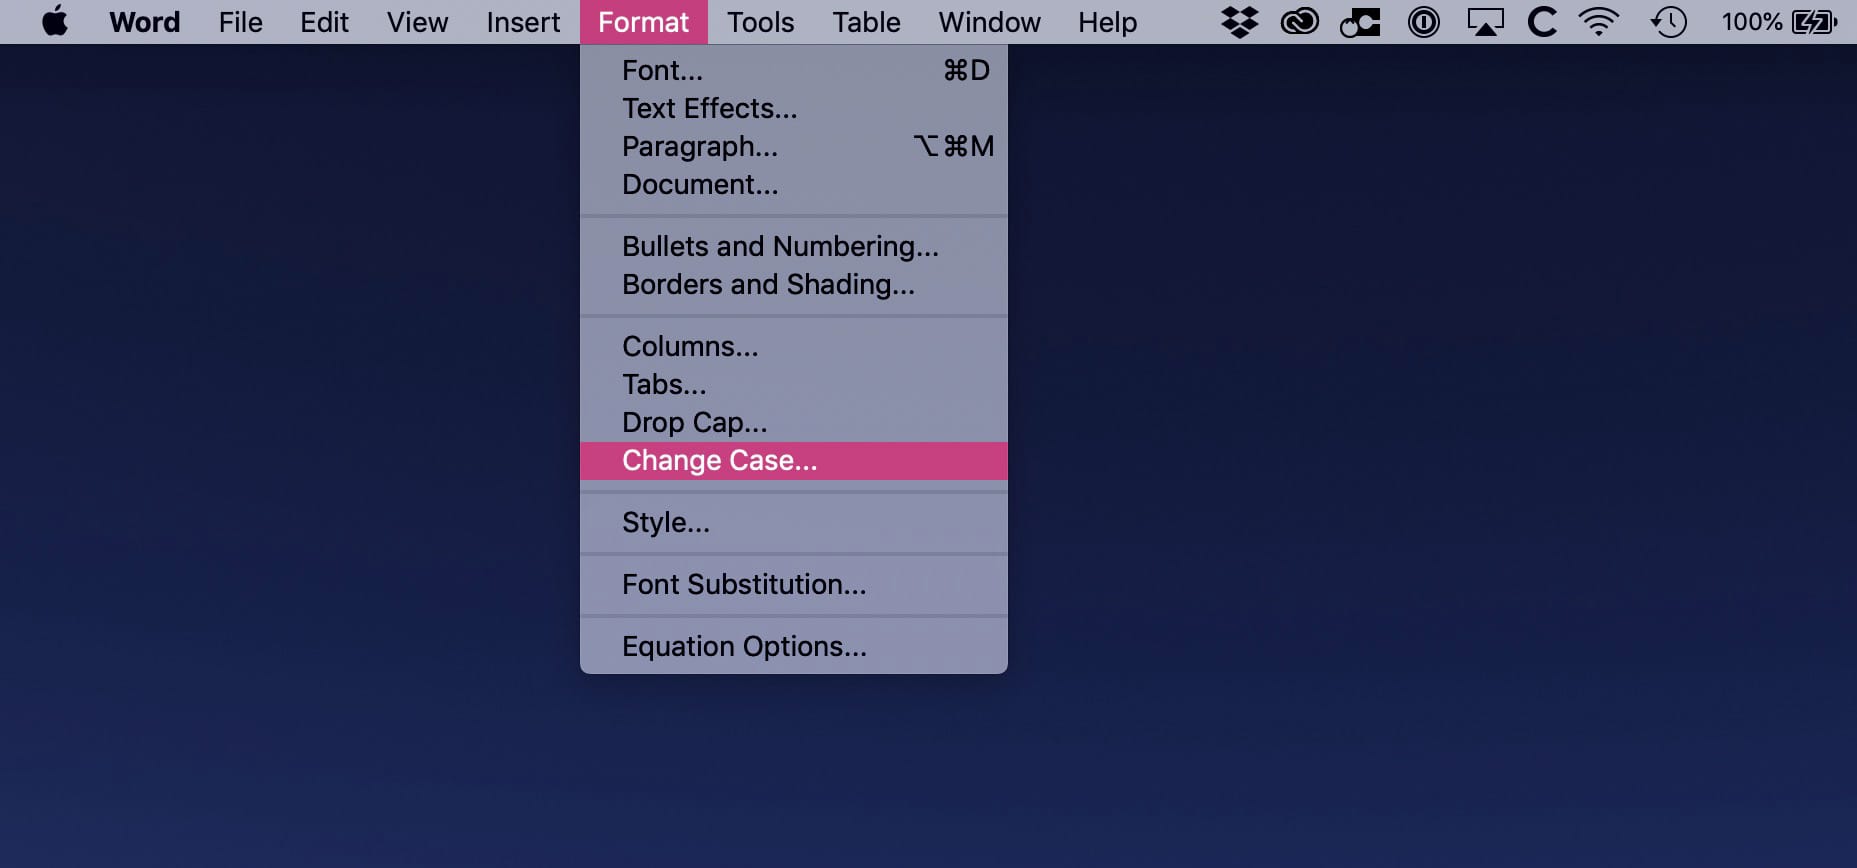Open the Window menu
1857x868 pixels.
(x=990, y=22)
